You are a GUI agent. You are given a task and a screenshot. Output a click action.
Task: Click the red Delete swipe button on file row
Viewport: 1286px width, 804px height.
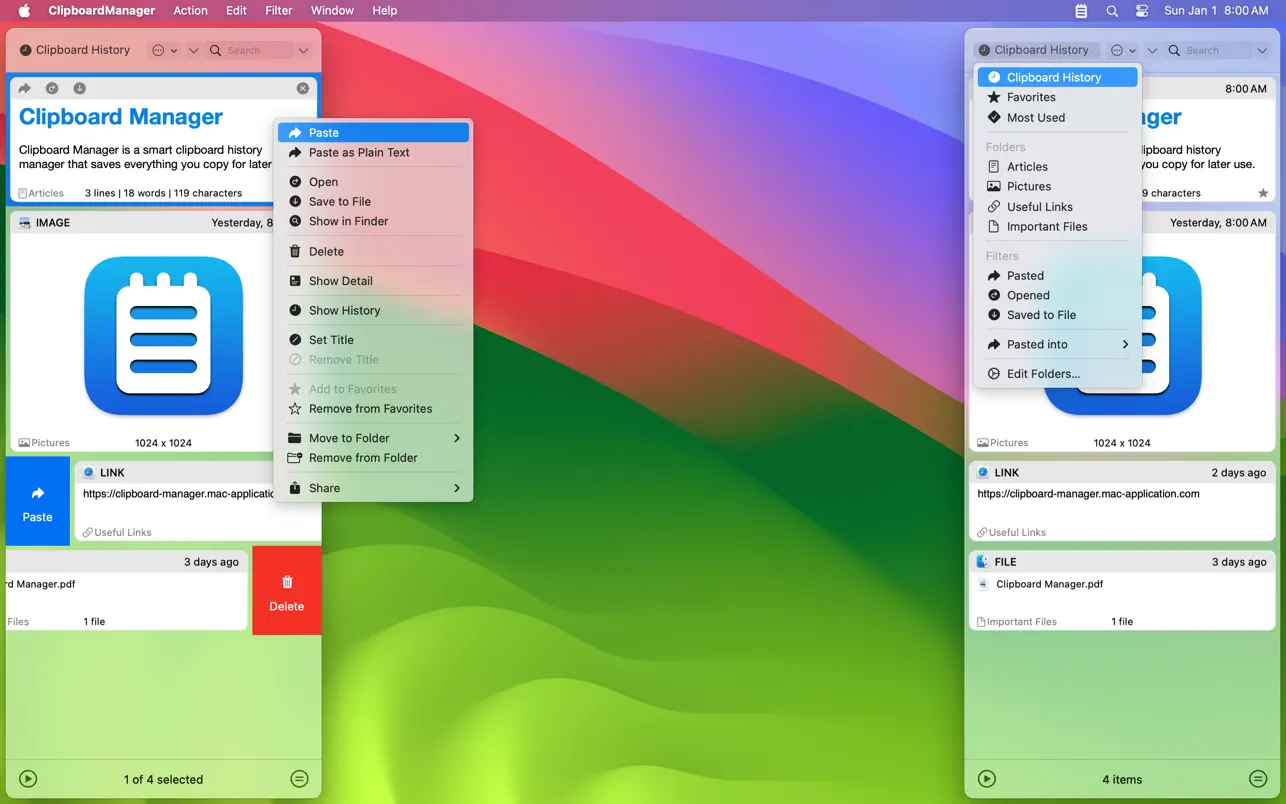point(287,590)
